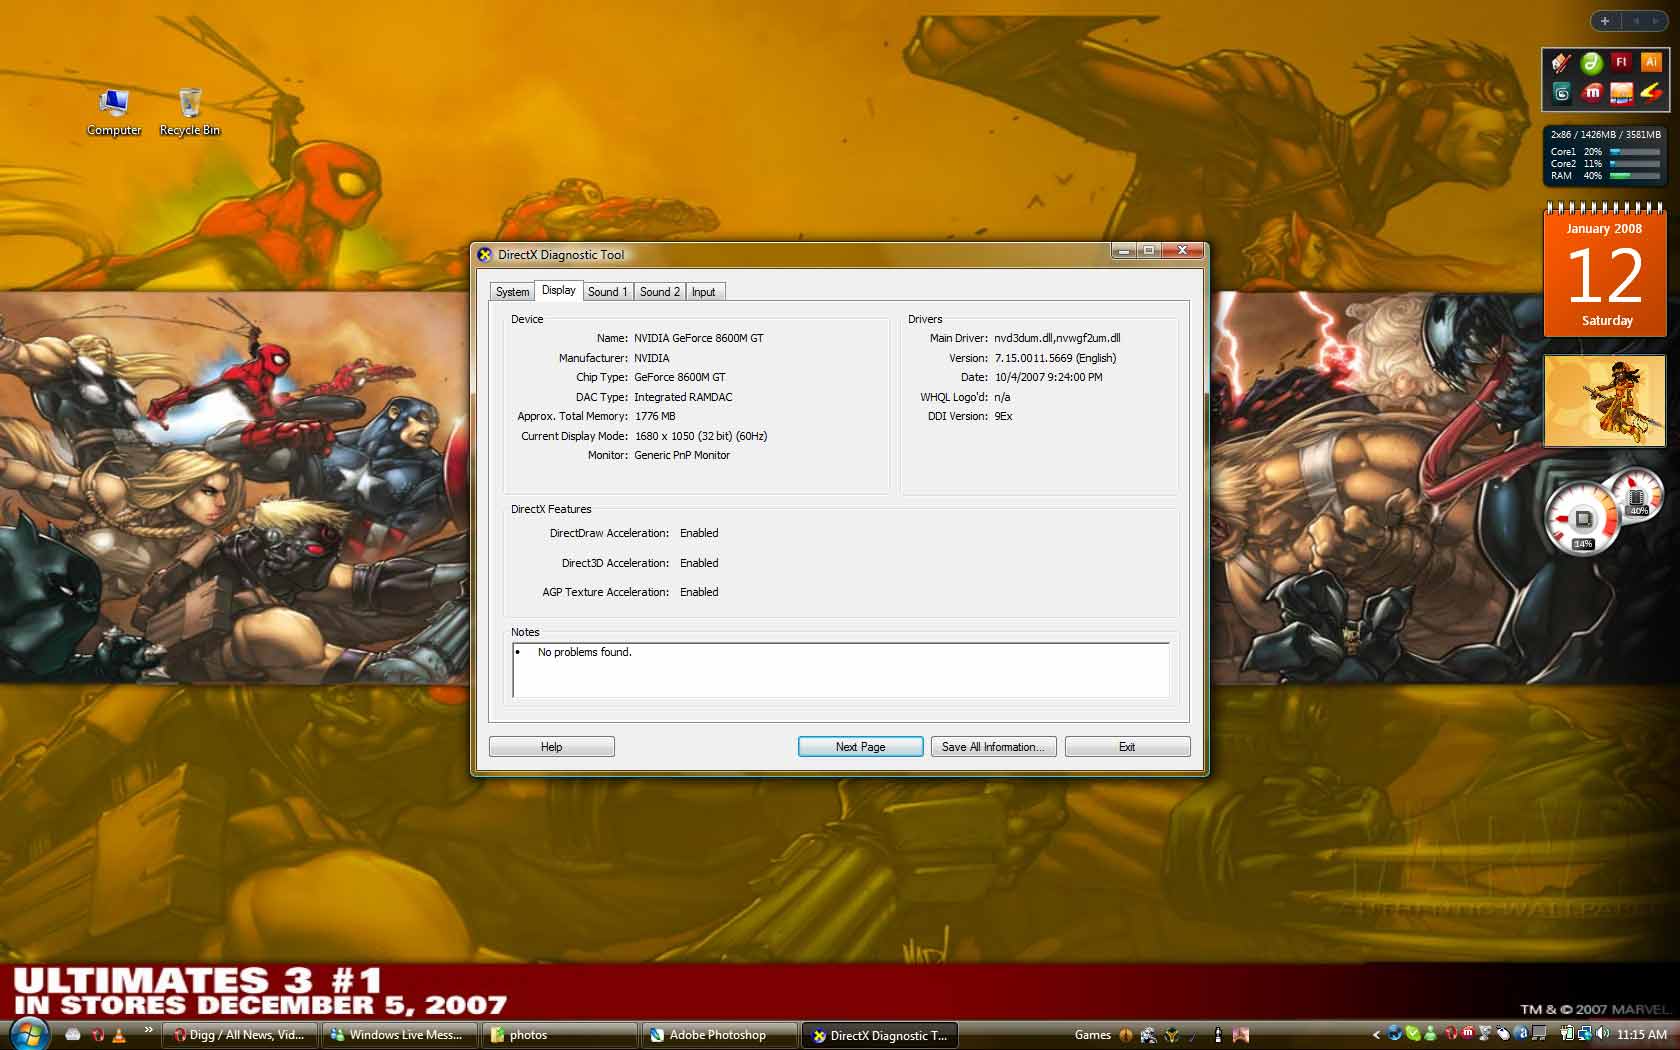
Task: Click the network connection tray icon
Action: [1584, 1034]
